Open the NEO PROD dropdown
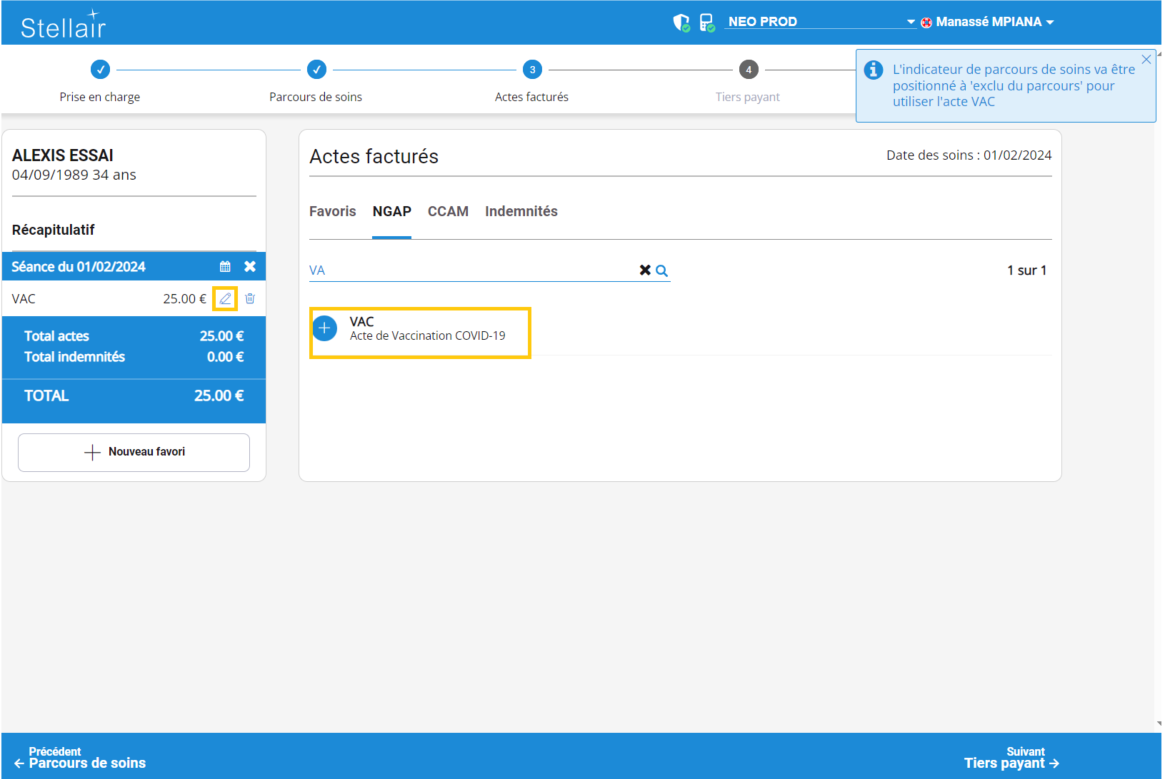Viewport: 1163px width, 779px height. pyautogui.click(x=821, y=22)
